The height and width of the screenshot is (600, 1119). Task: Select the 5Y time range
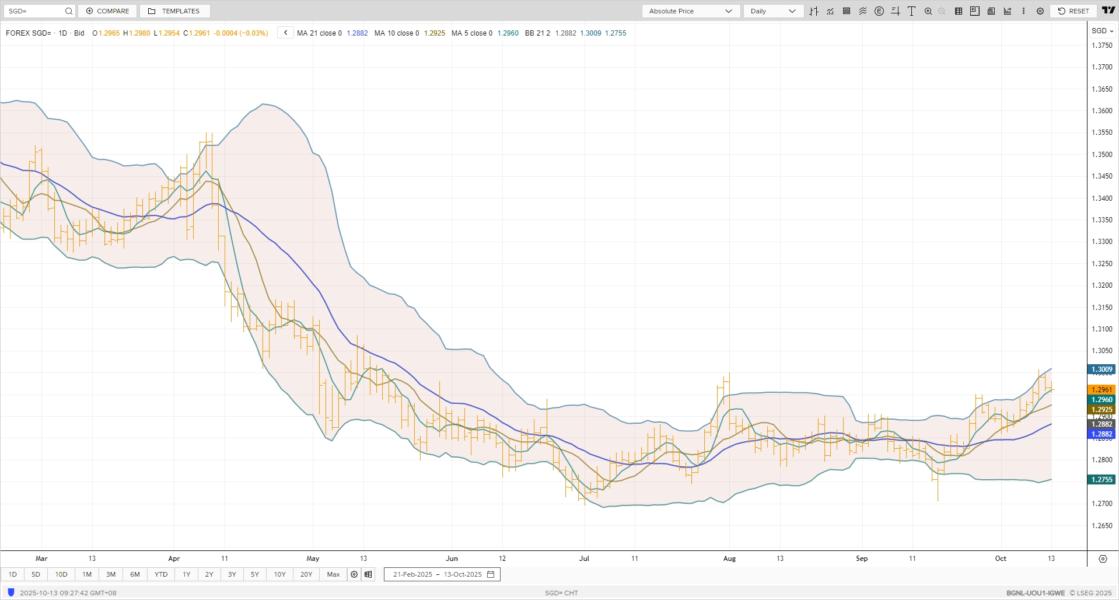click(x=255, y=574)
